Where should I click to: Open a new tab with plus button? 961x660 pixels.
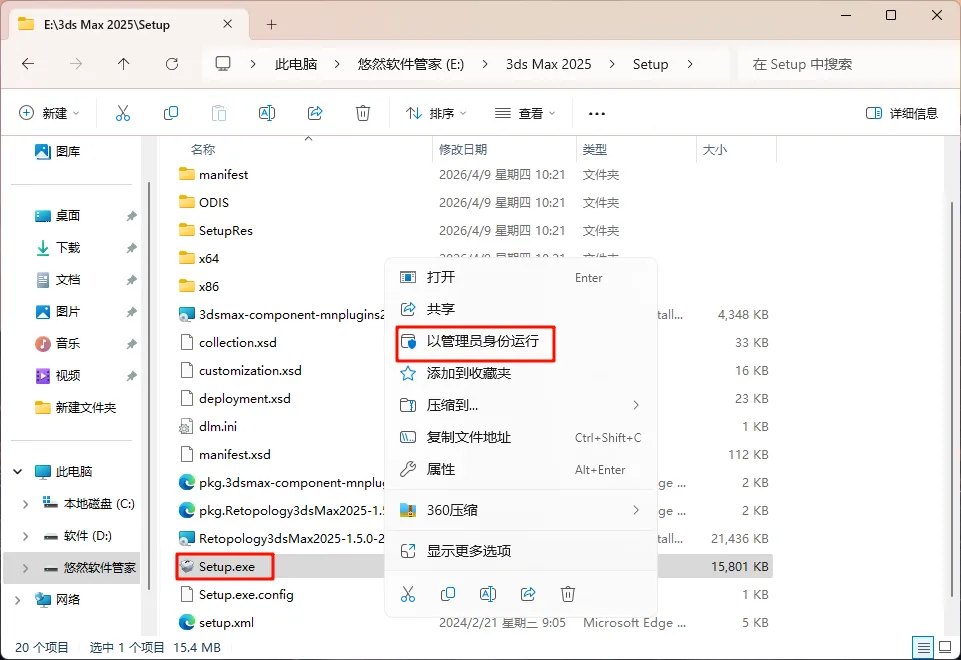(272, 25)
